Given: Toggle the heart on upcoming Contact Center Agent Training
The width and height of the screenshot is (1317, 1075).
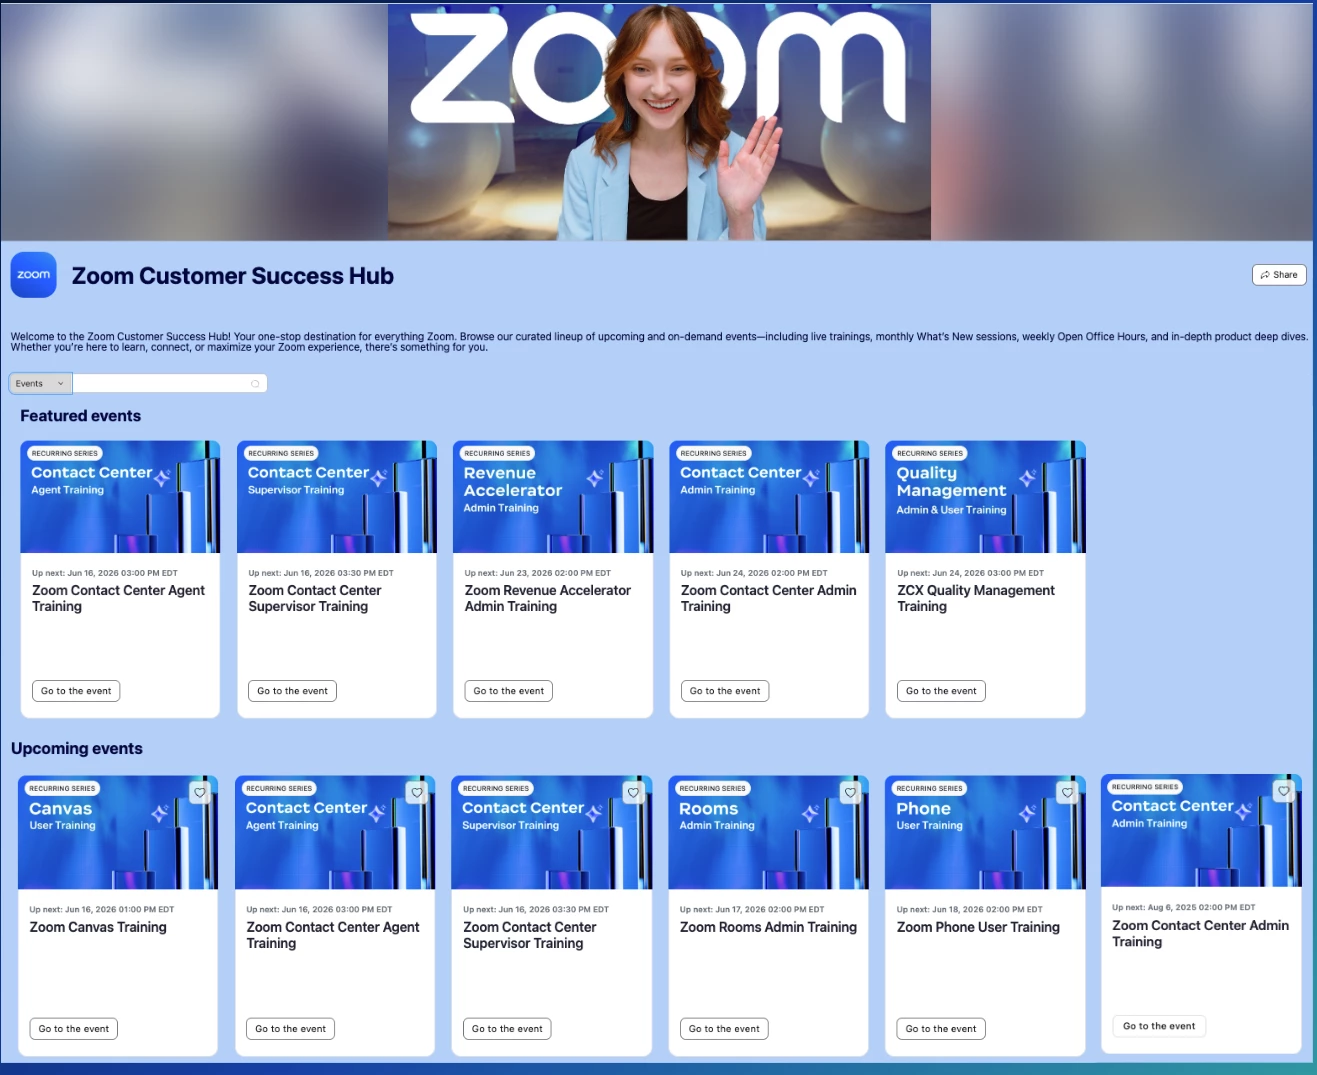Looking at the screenshot, I should [417, 792].
